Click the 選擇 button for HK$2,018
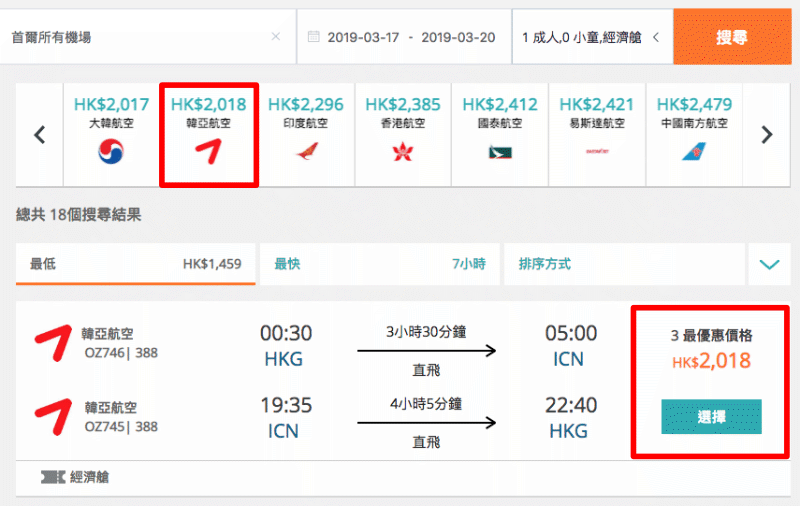Viewport: 800px width, 506px height. 711,417
